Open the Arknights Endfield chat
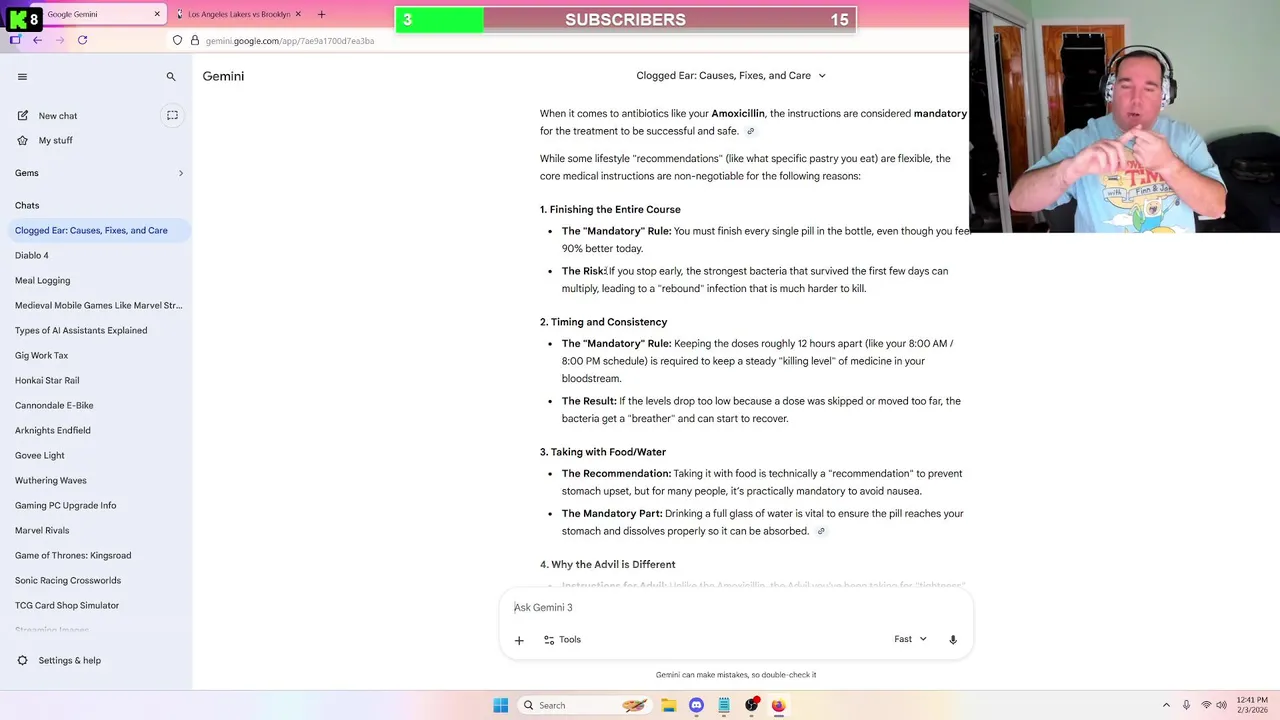Viewport: 1280px width, 720px height. point(52,430)
